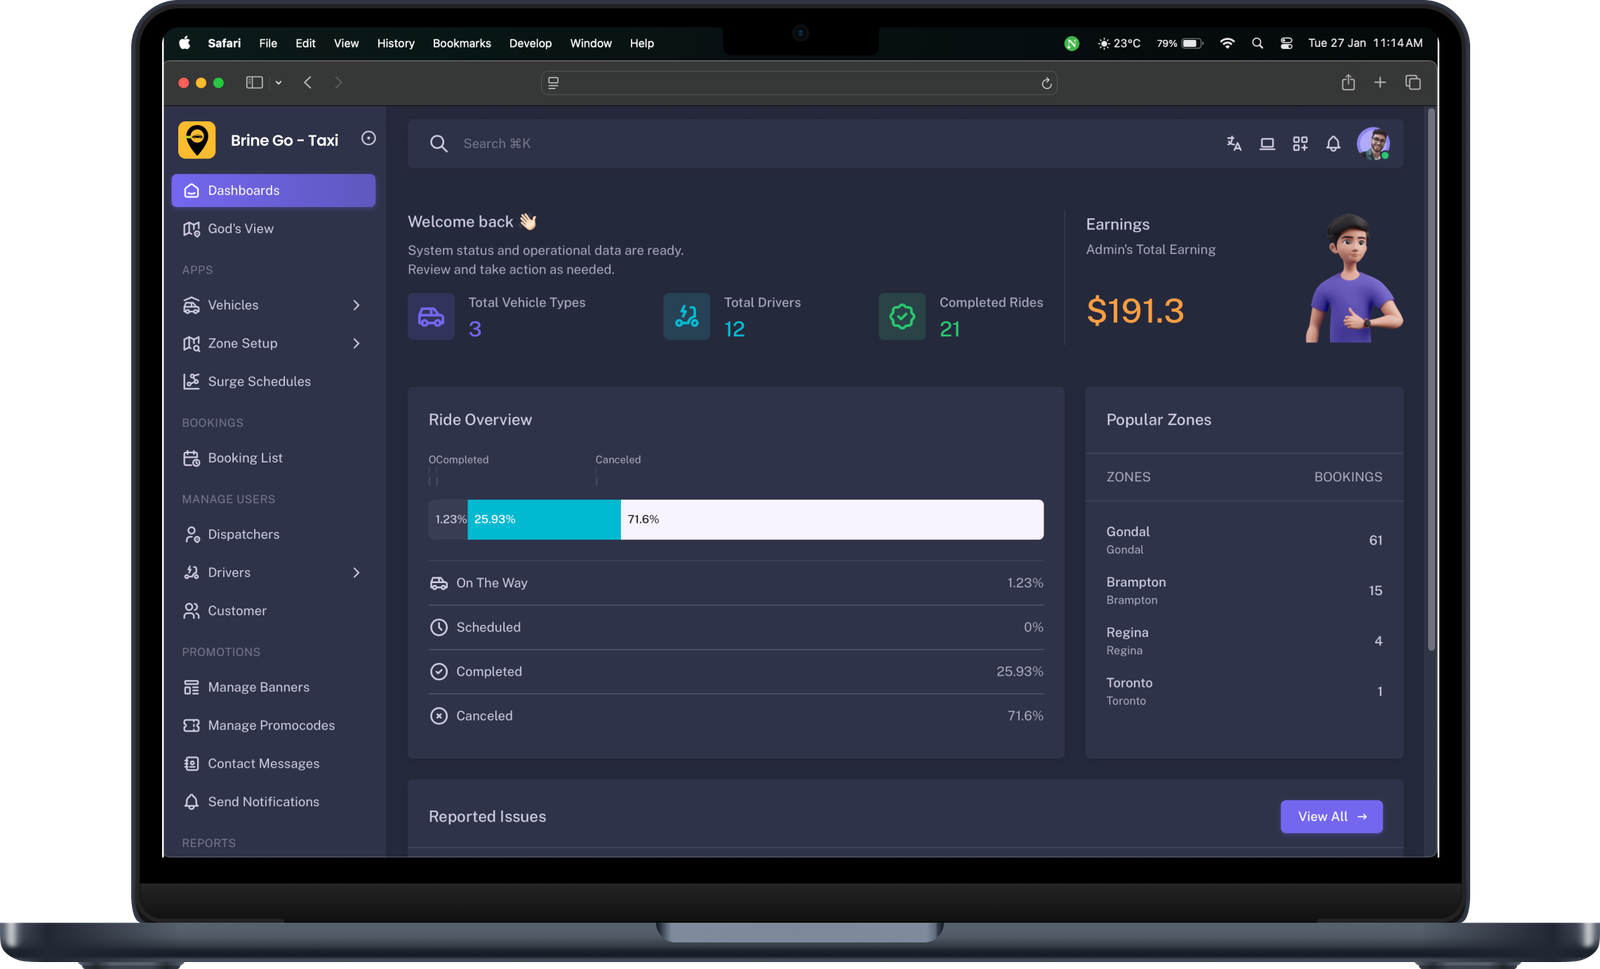This screenshot has width=1600, height=969.
Task: Click the Brine Go taxi logo
Action: 197,140
